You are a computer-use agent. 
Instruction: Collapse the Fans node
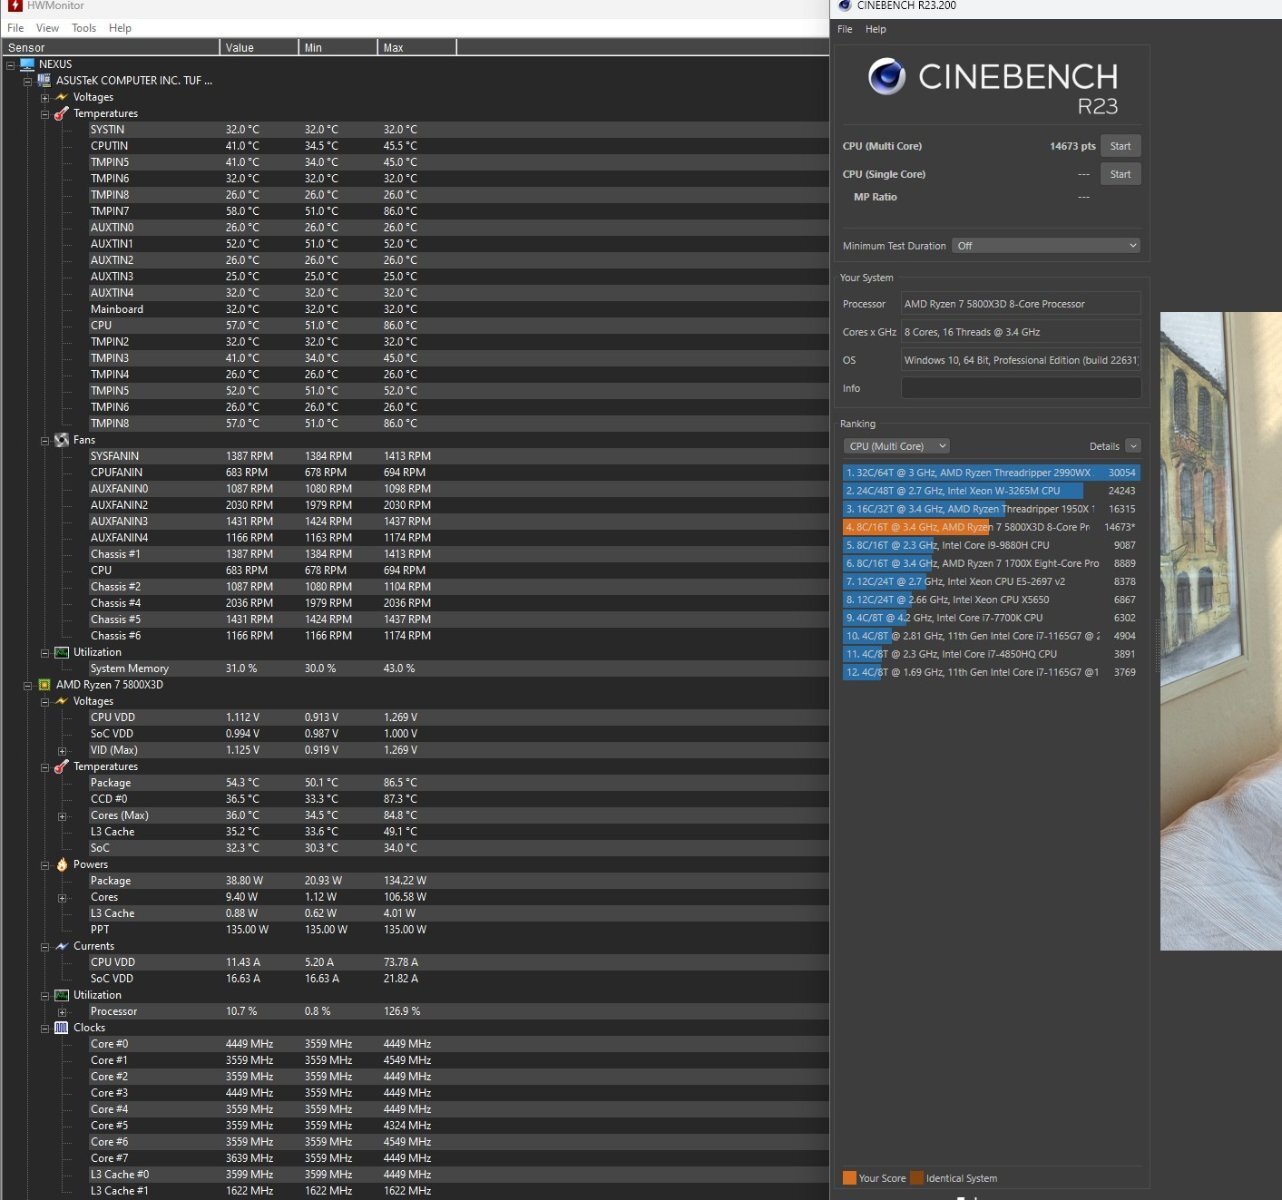[44, 441]
